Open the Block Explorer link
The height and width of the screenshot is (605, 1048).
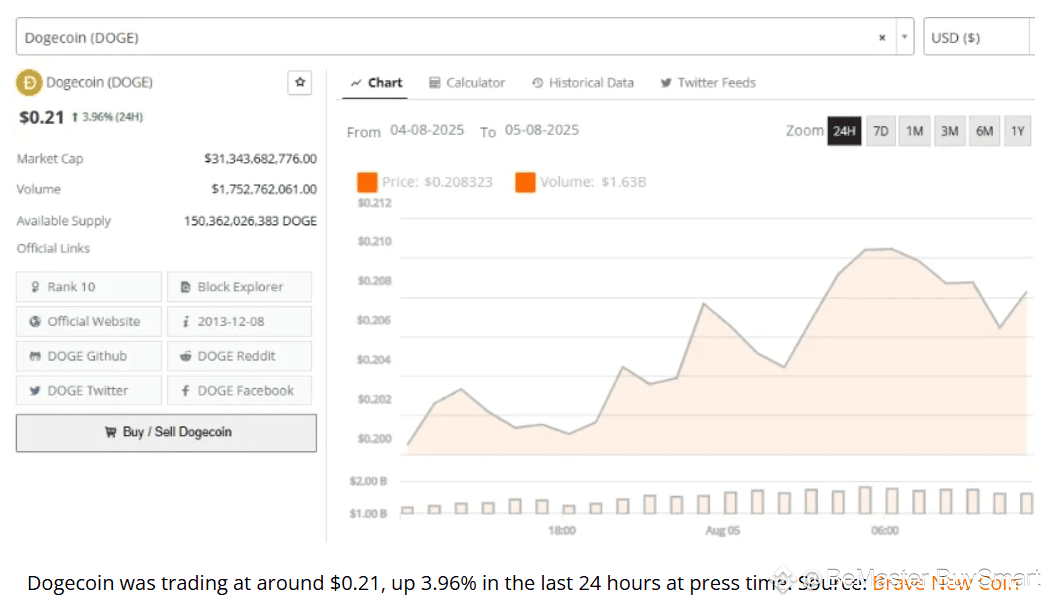239,287
